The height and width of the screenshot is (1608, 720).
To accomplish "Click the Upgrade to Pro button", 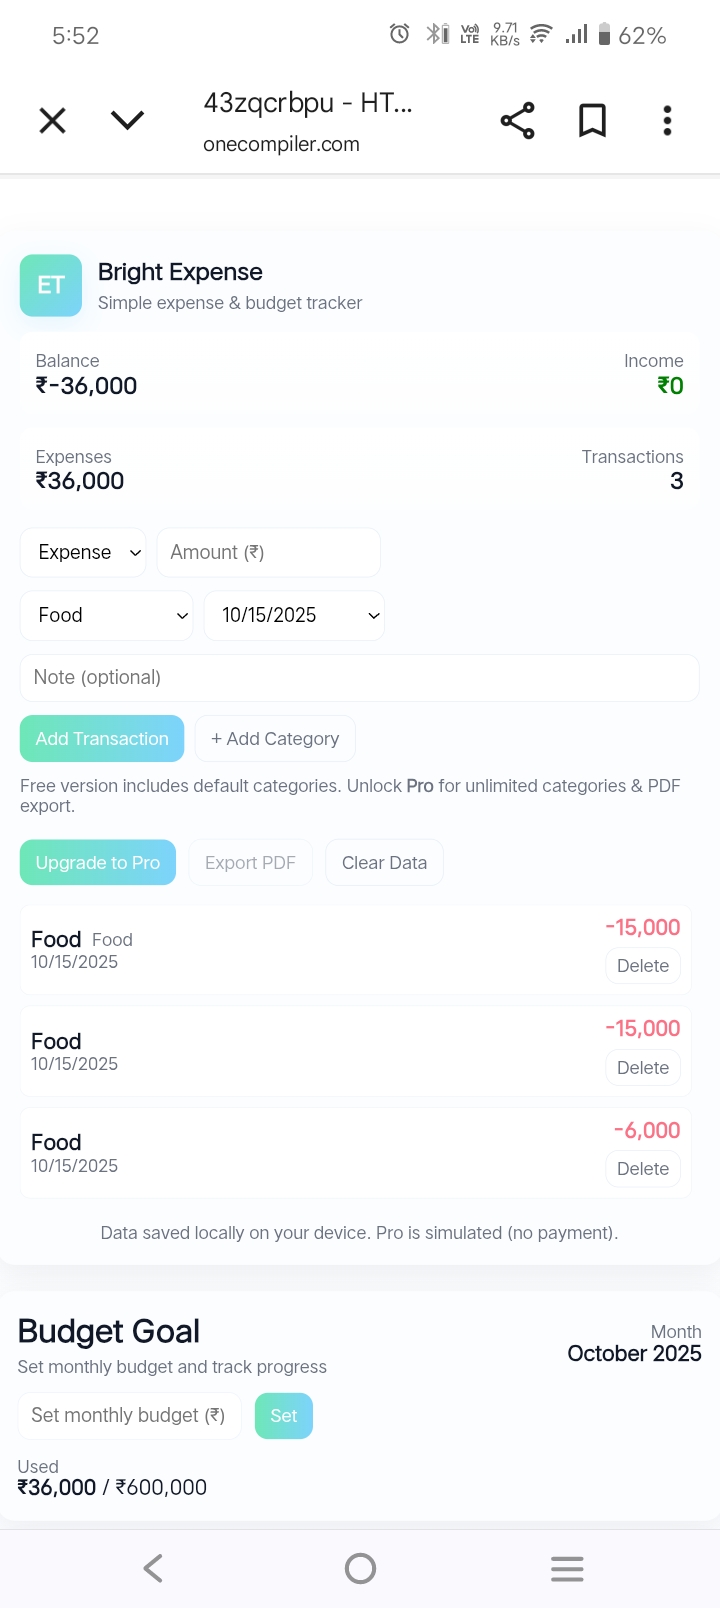I will pos(98,862).
